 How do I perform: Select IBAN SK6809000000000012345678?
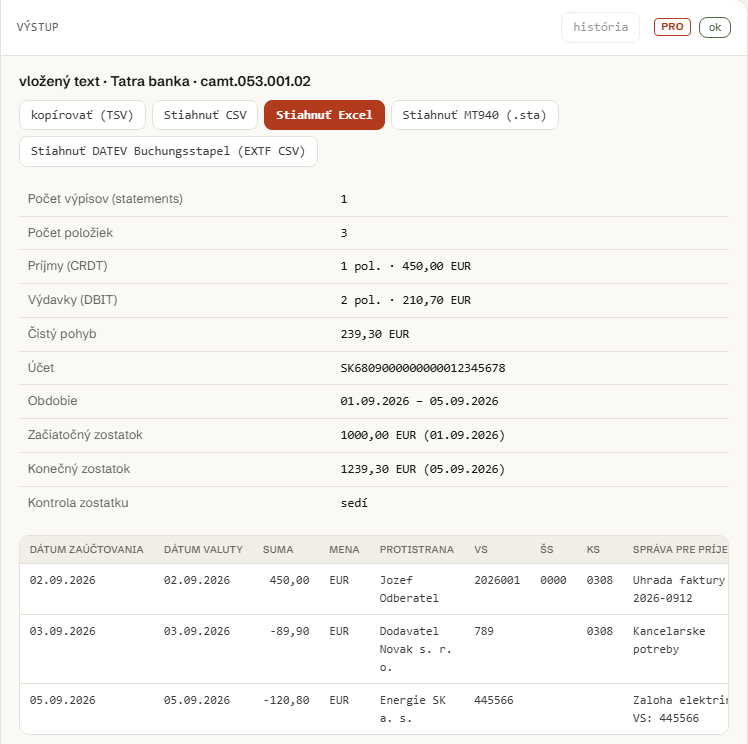tap(423, 368)
